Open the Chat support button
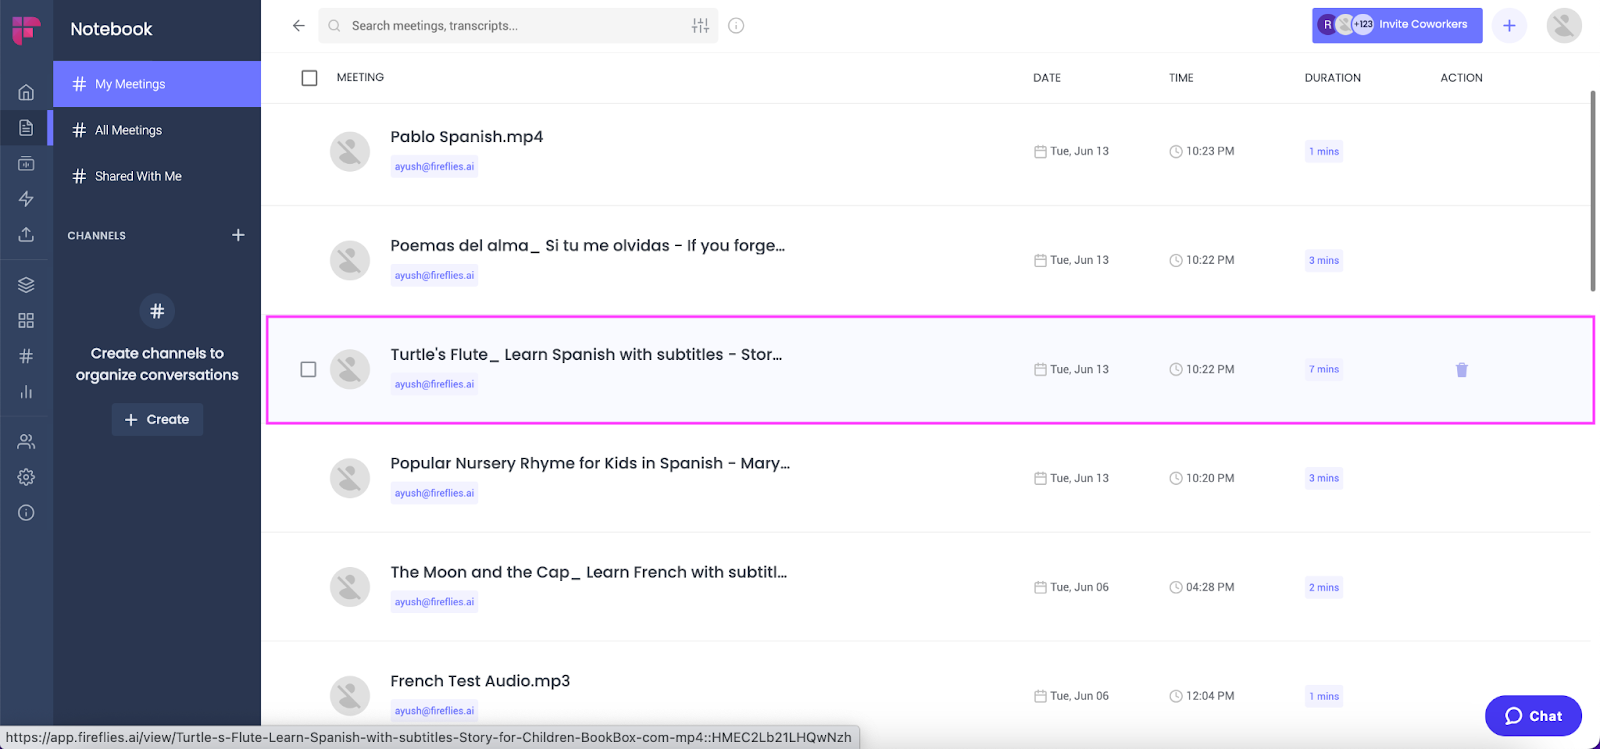This screenshot has width=1600, height=749. pyautogui.click(x=1533, y=716)
